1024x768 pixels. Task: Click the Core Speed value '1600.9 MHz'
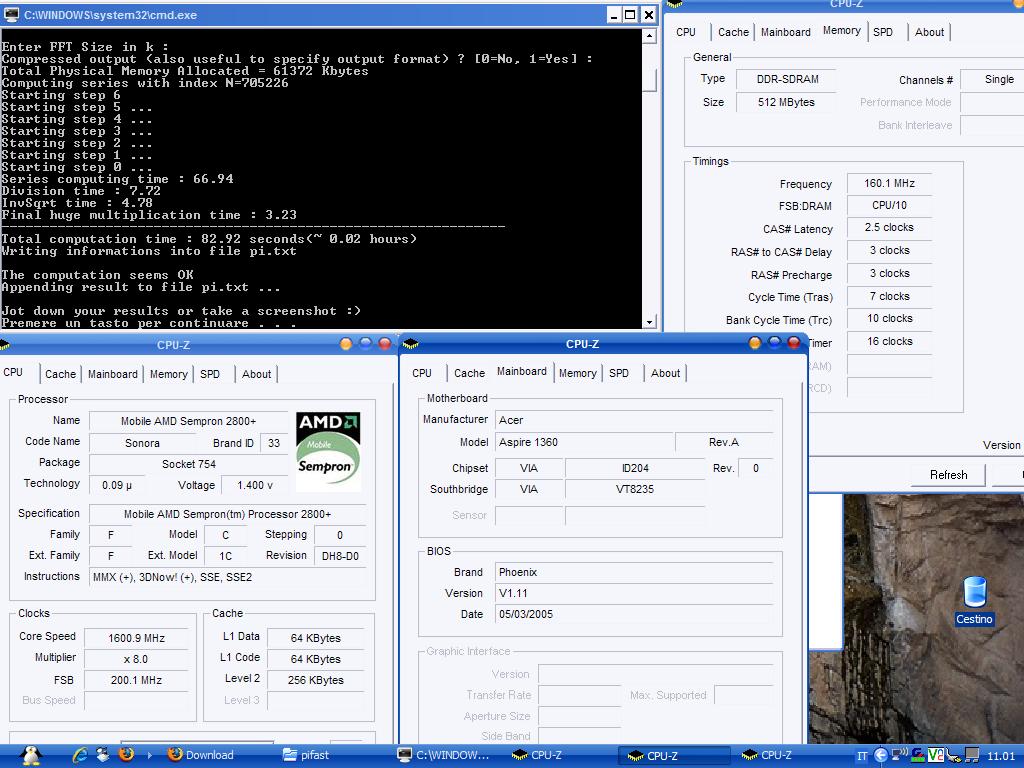(x=136, y=638)
